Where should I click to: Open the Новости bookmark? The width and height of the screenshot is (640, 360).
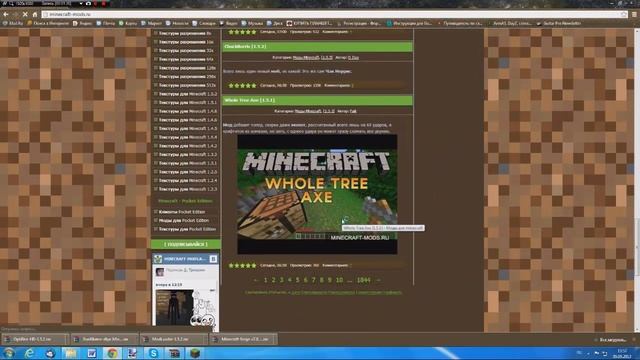pos(177,23)
